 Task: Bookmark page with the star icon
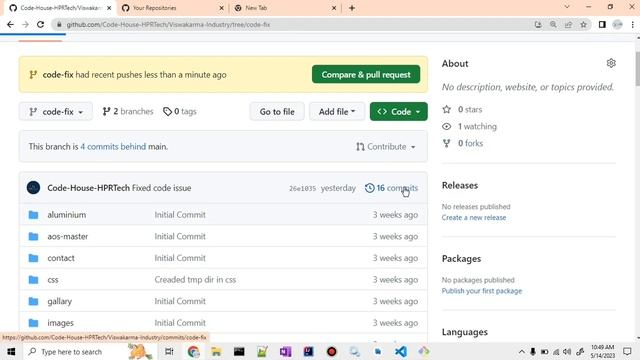[584, 24]
